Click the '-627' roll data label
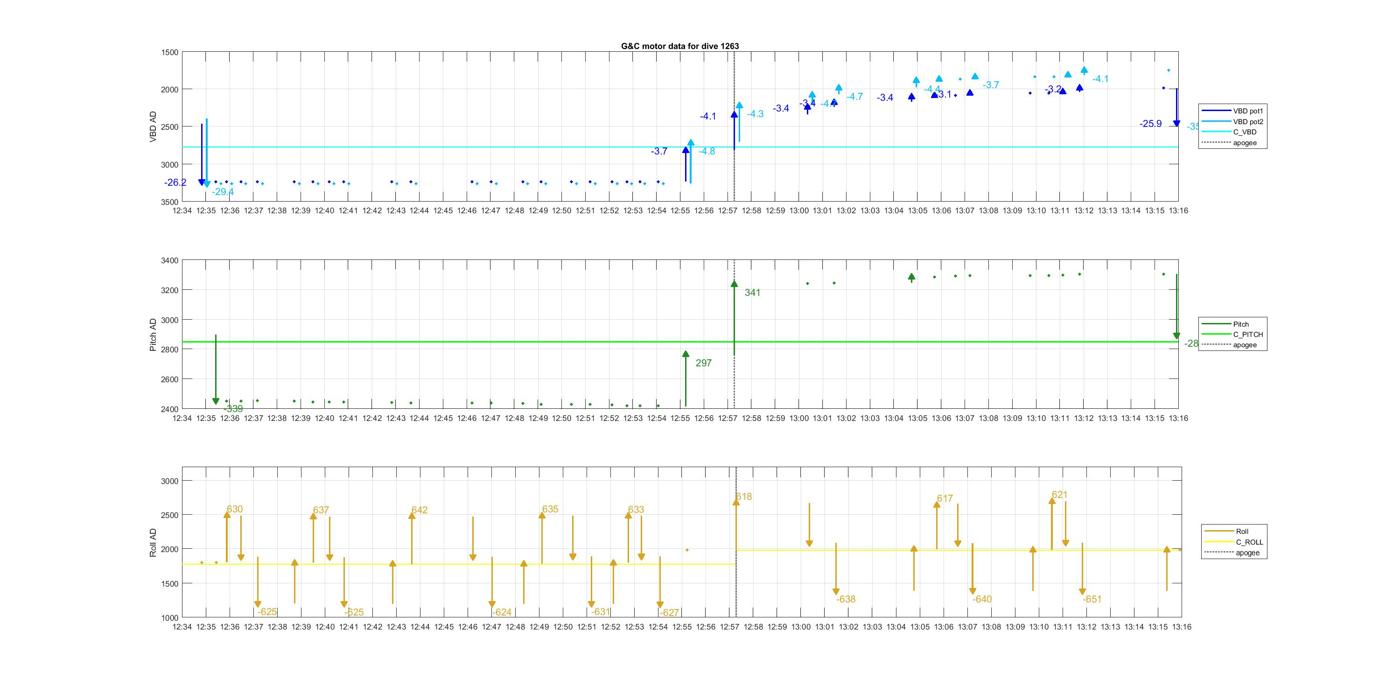 [670, 612]
